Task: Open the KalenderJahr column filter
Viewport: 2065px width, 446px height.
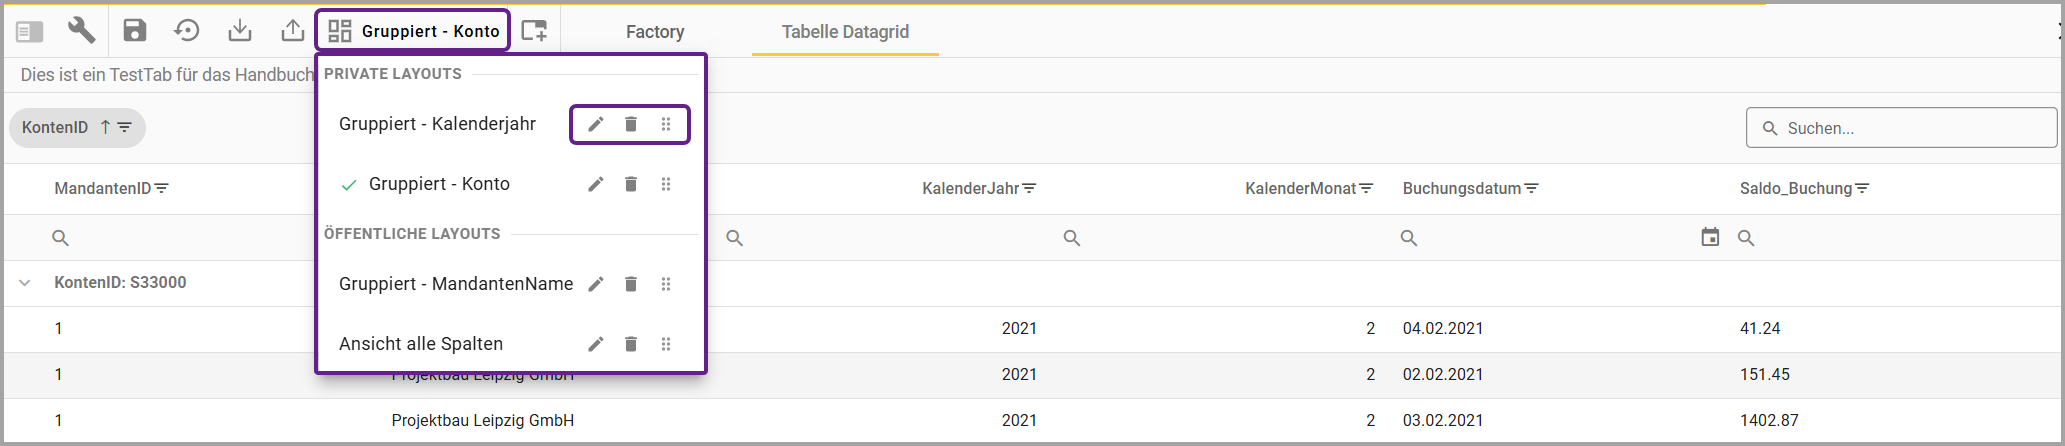Action: (1030, 189)
